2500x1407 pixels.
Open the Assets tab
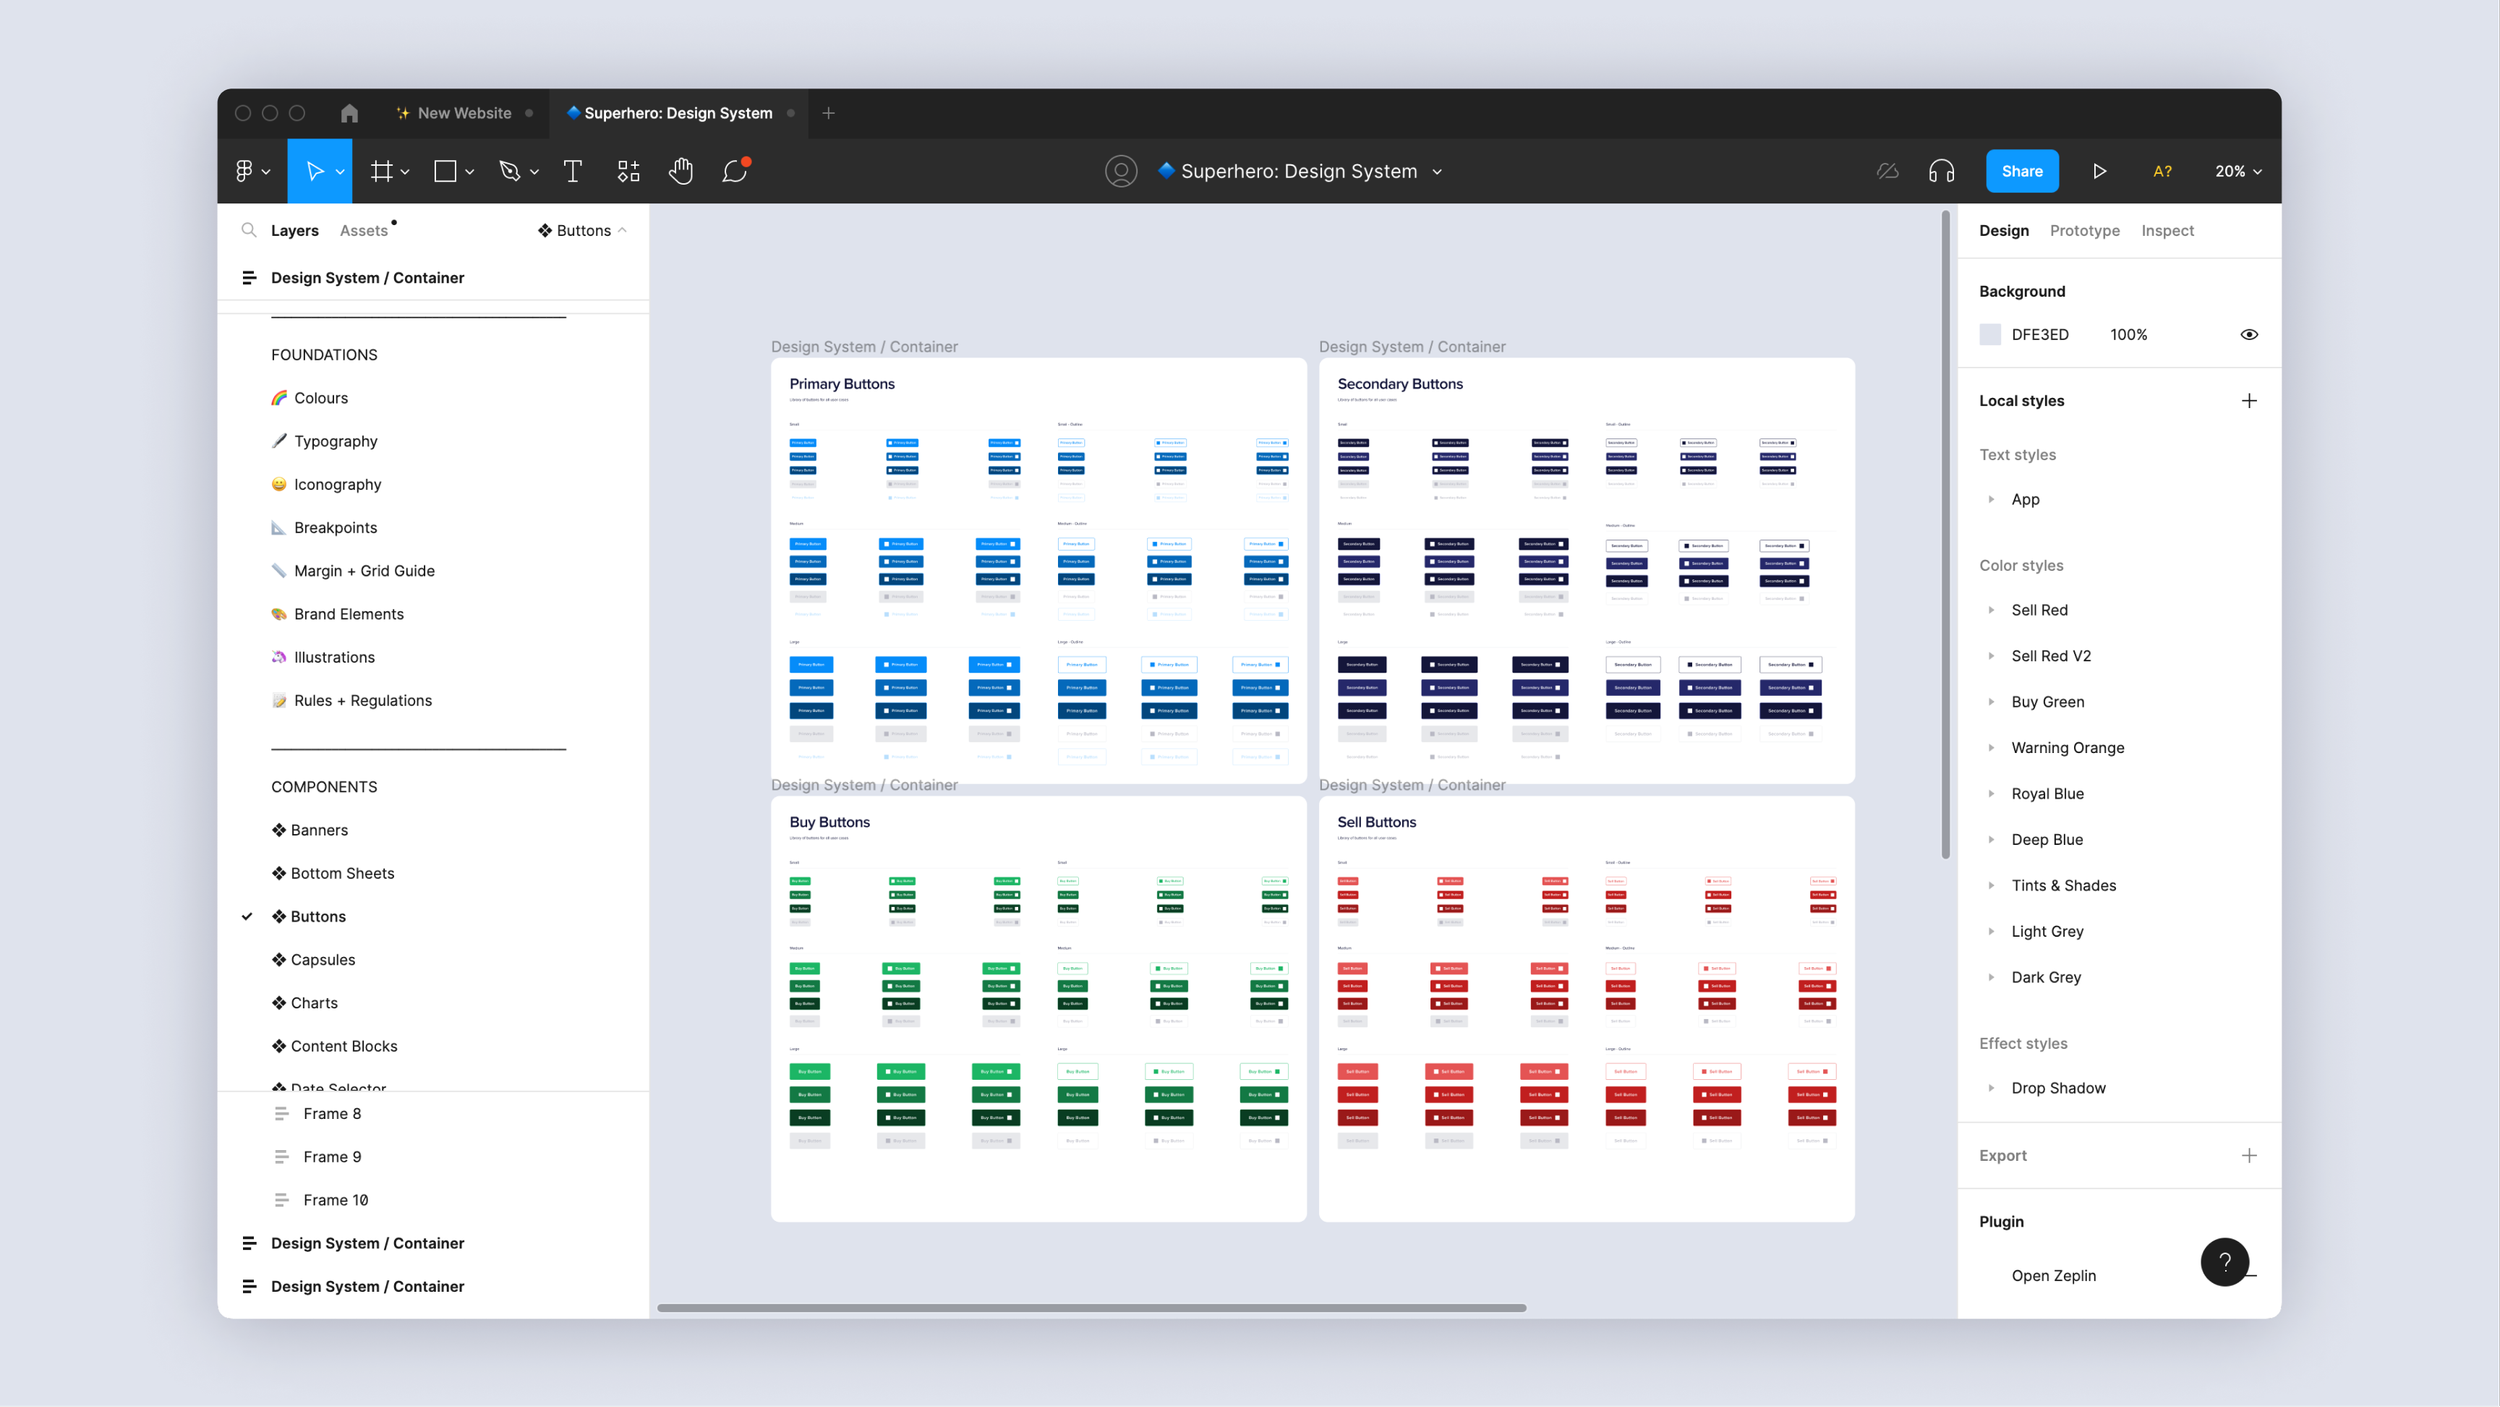point(363,230)
